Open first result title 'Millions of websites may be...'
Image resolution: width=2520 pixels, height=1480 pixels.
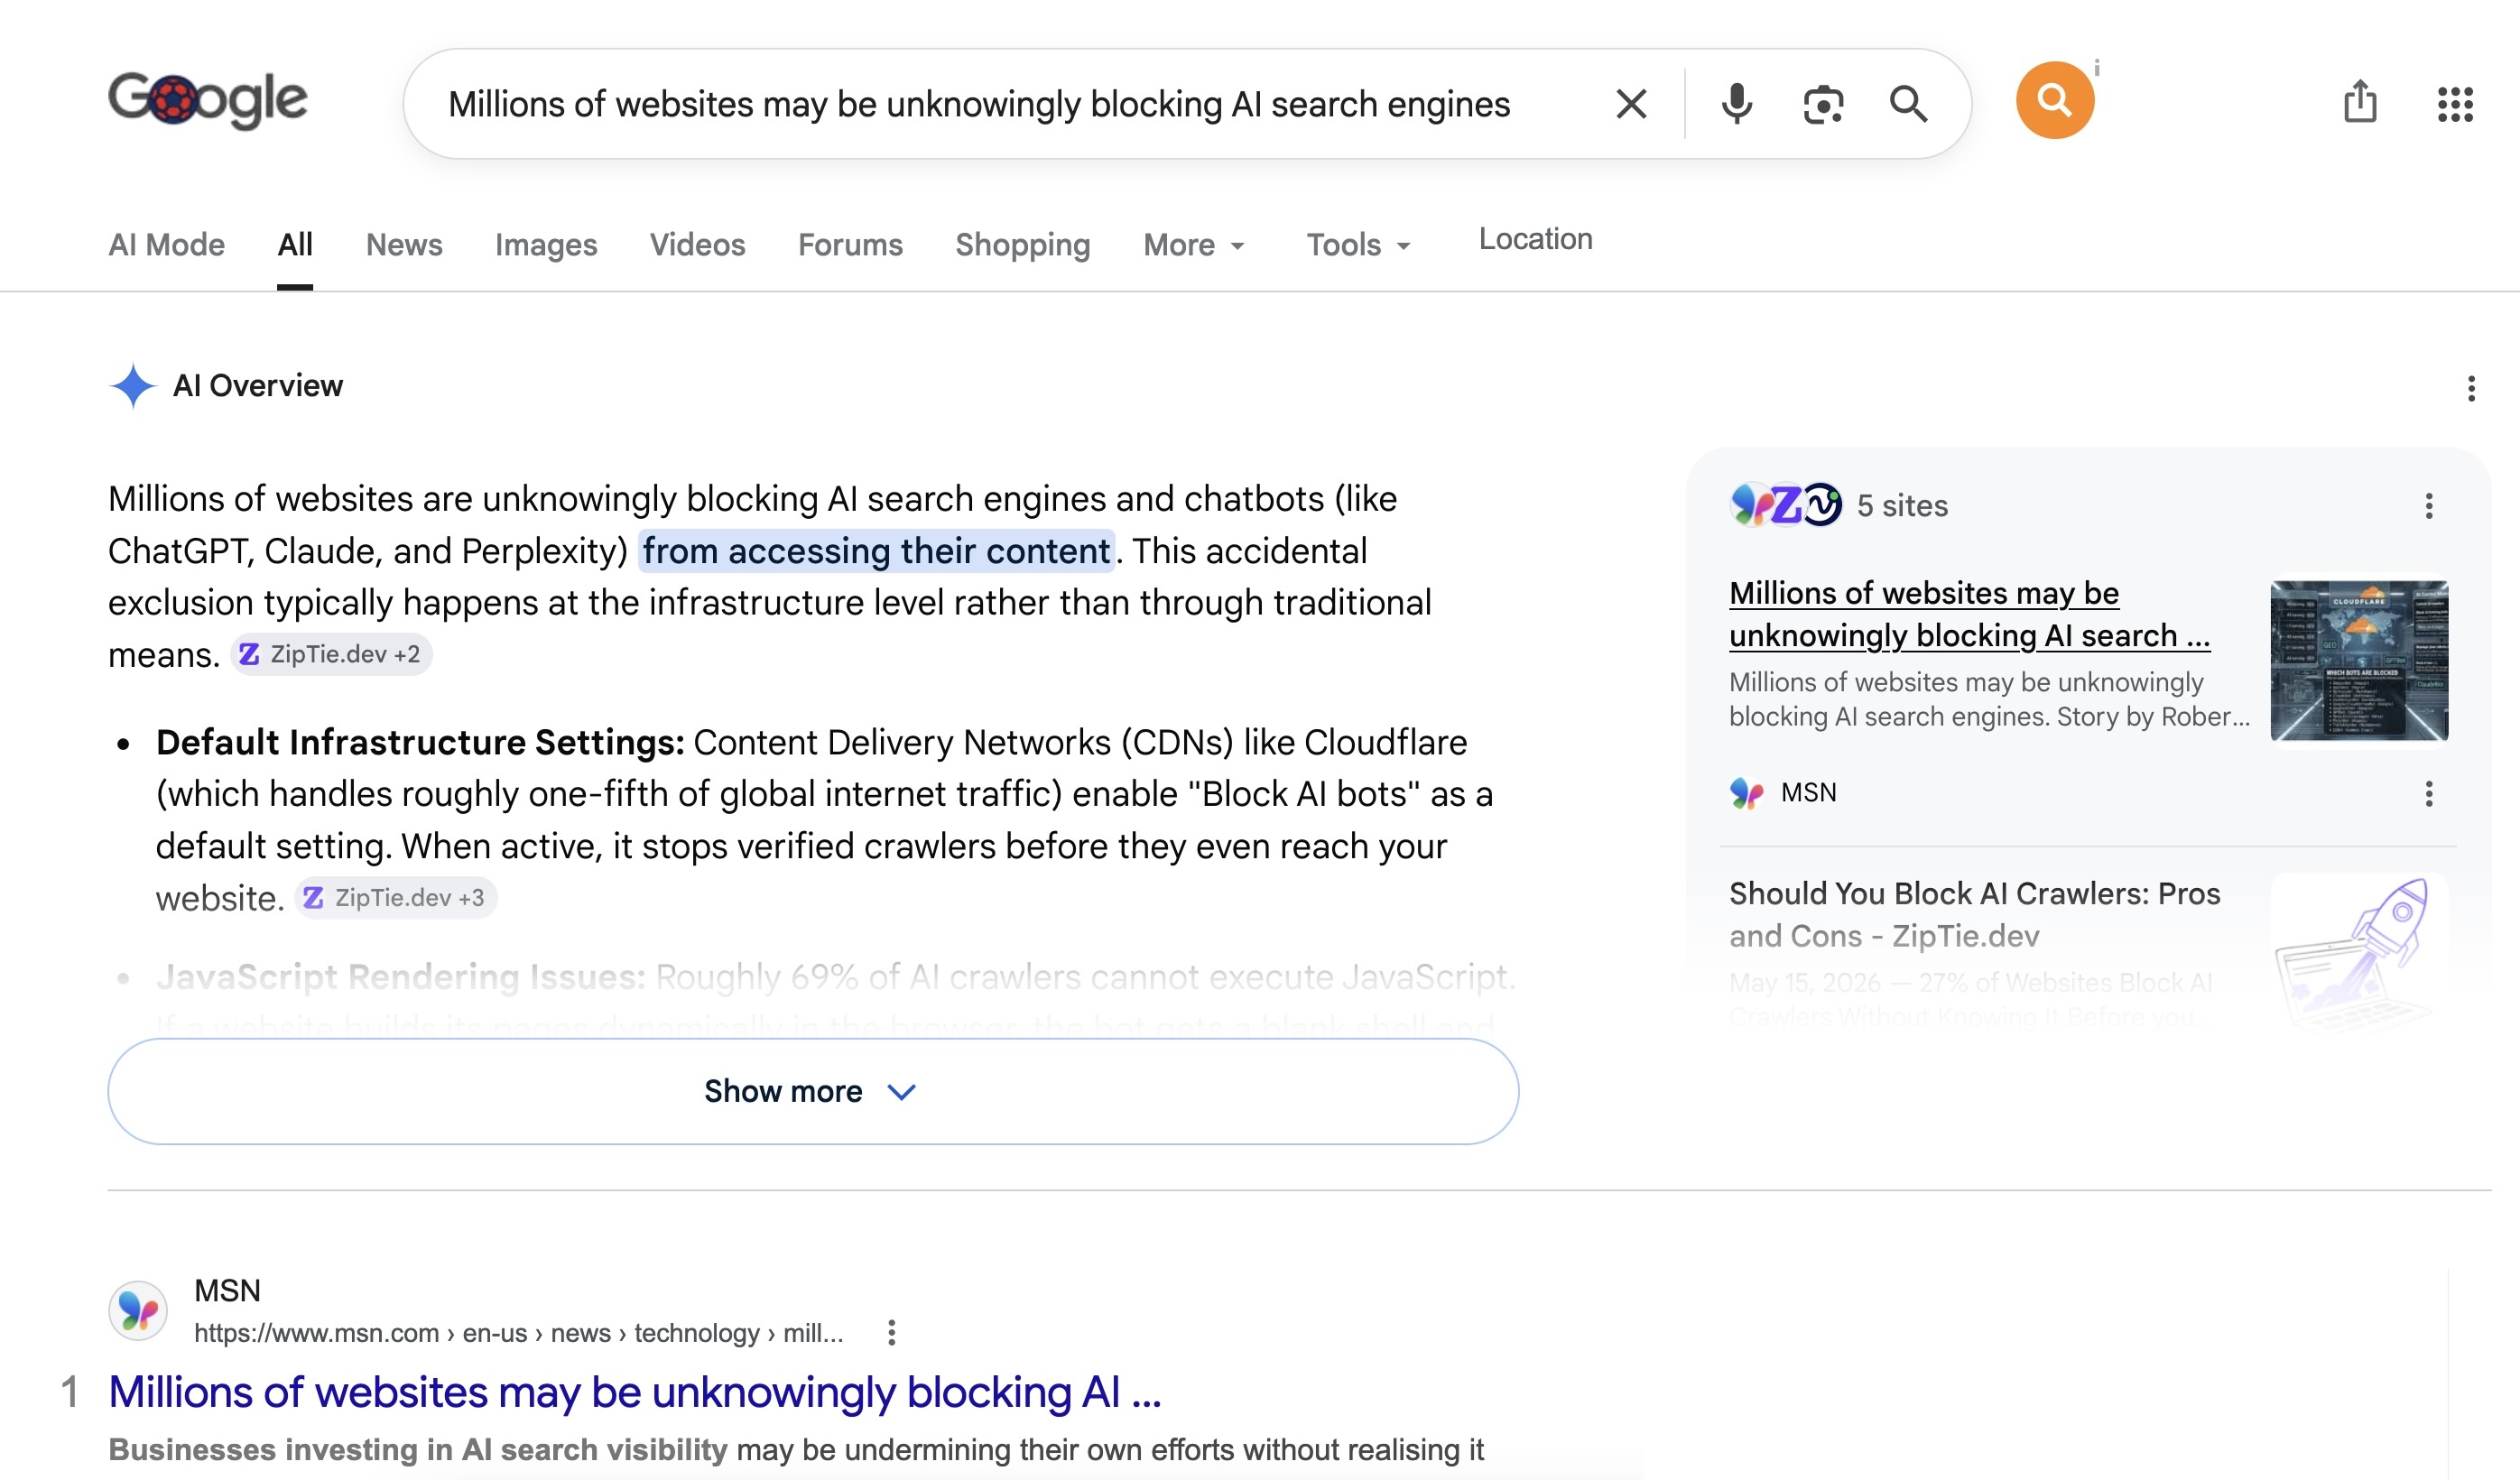pos(635,1392)
